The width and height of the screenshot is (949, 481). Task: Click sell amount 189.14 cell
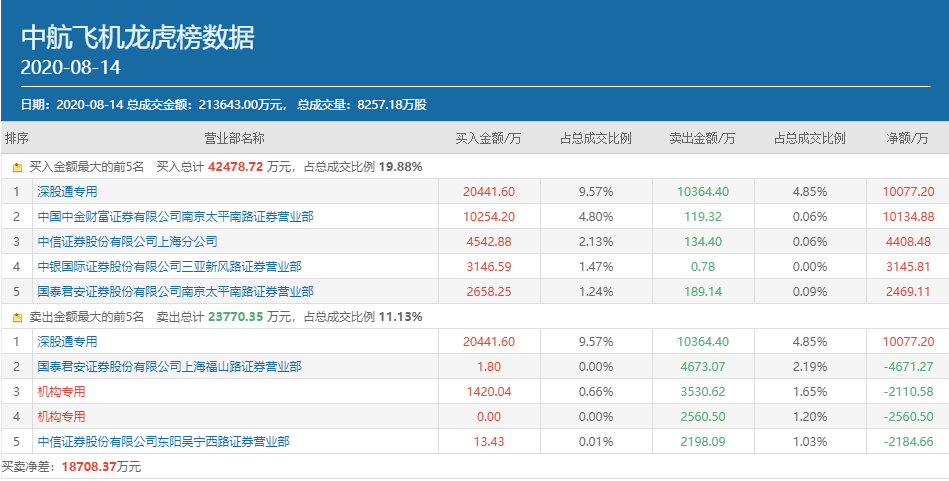703,292
